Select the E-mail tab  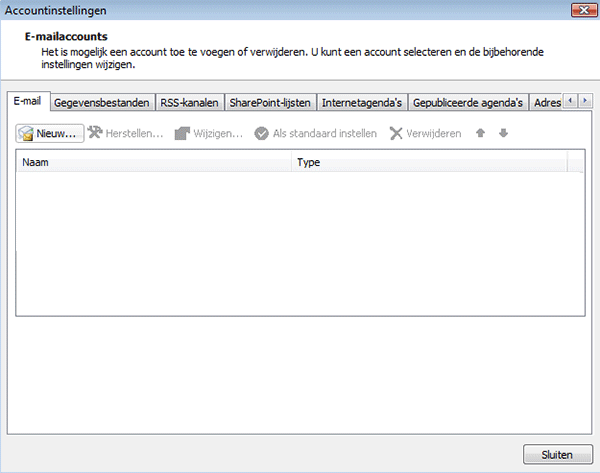coord(27,101)
